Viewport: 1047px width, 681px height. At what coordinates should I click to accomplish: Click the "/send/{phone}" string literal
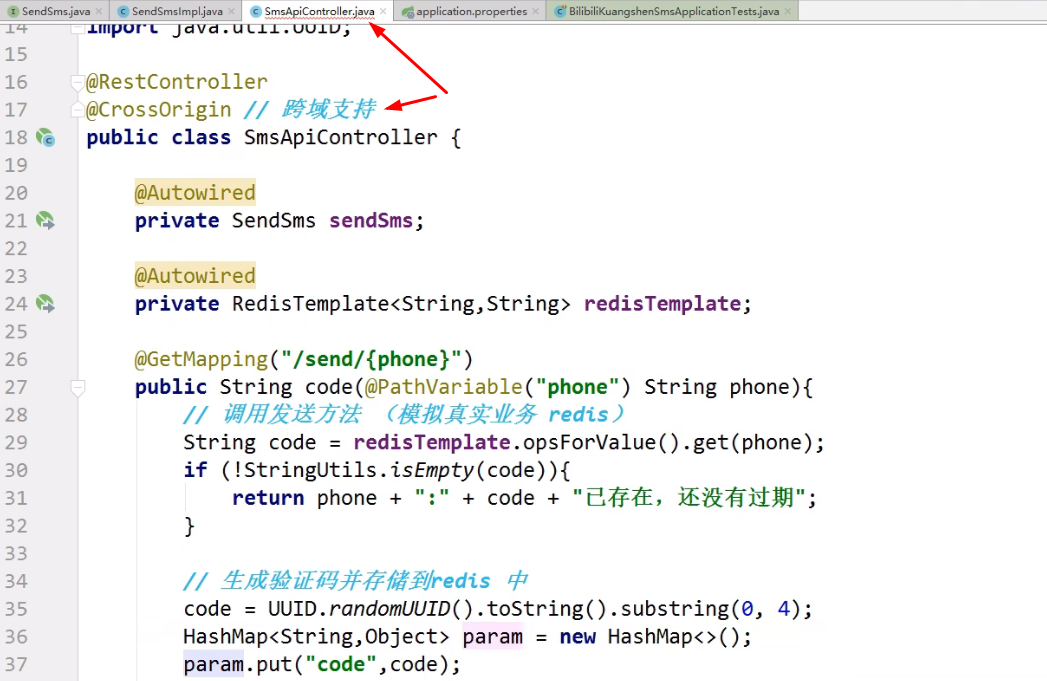coord(372,359)
